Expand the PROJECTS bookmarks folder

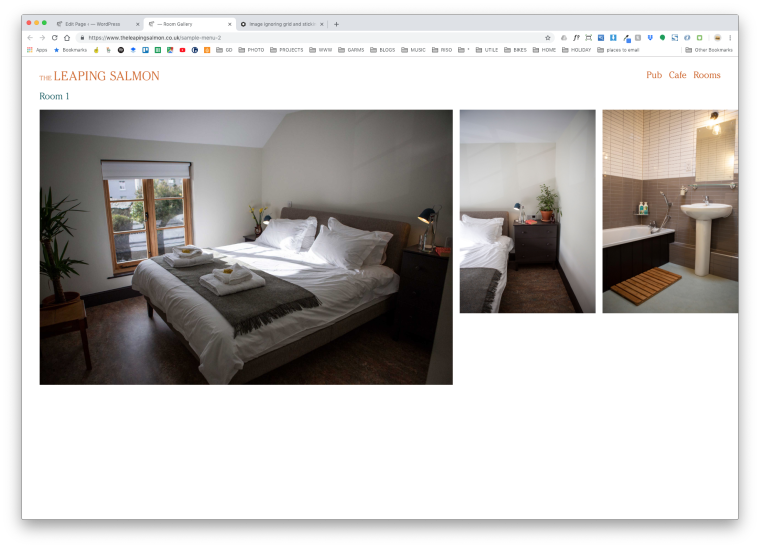click(286, 49)
